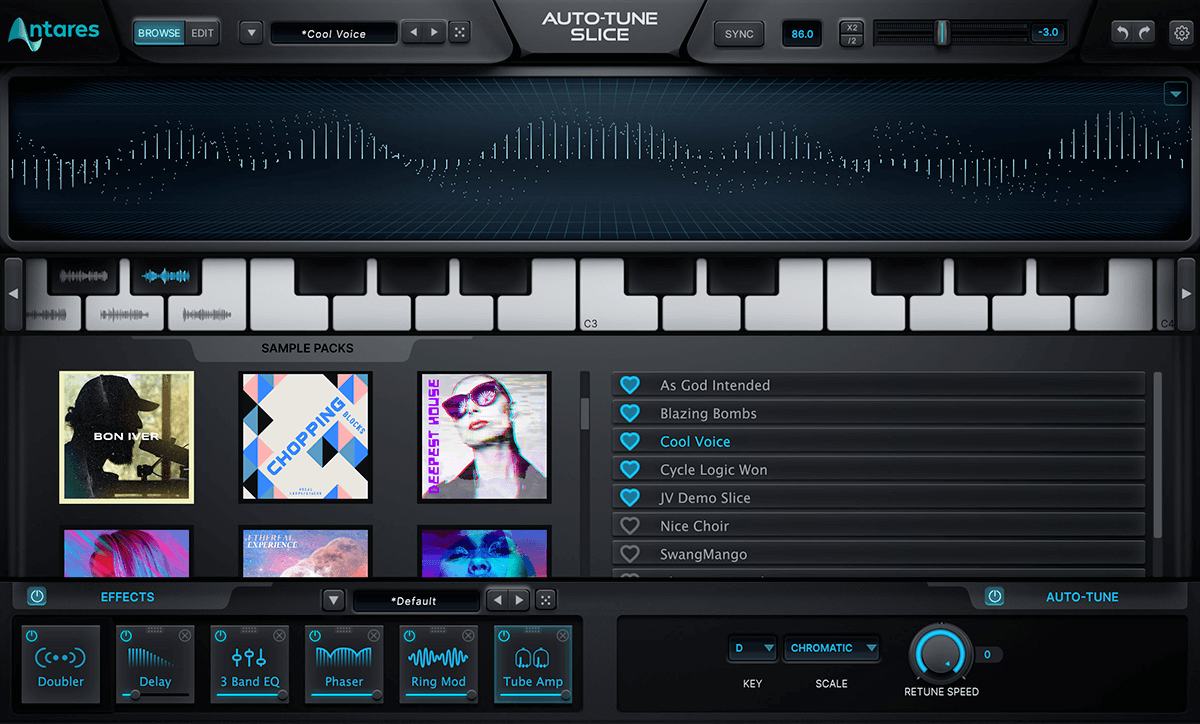Viewport: 1200px width, 724px height.
Task: Click the Retune Speed knob
Action: pyautogui.click(x=940, y=655)
